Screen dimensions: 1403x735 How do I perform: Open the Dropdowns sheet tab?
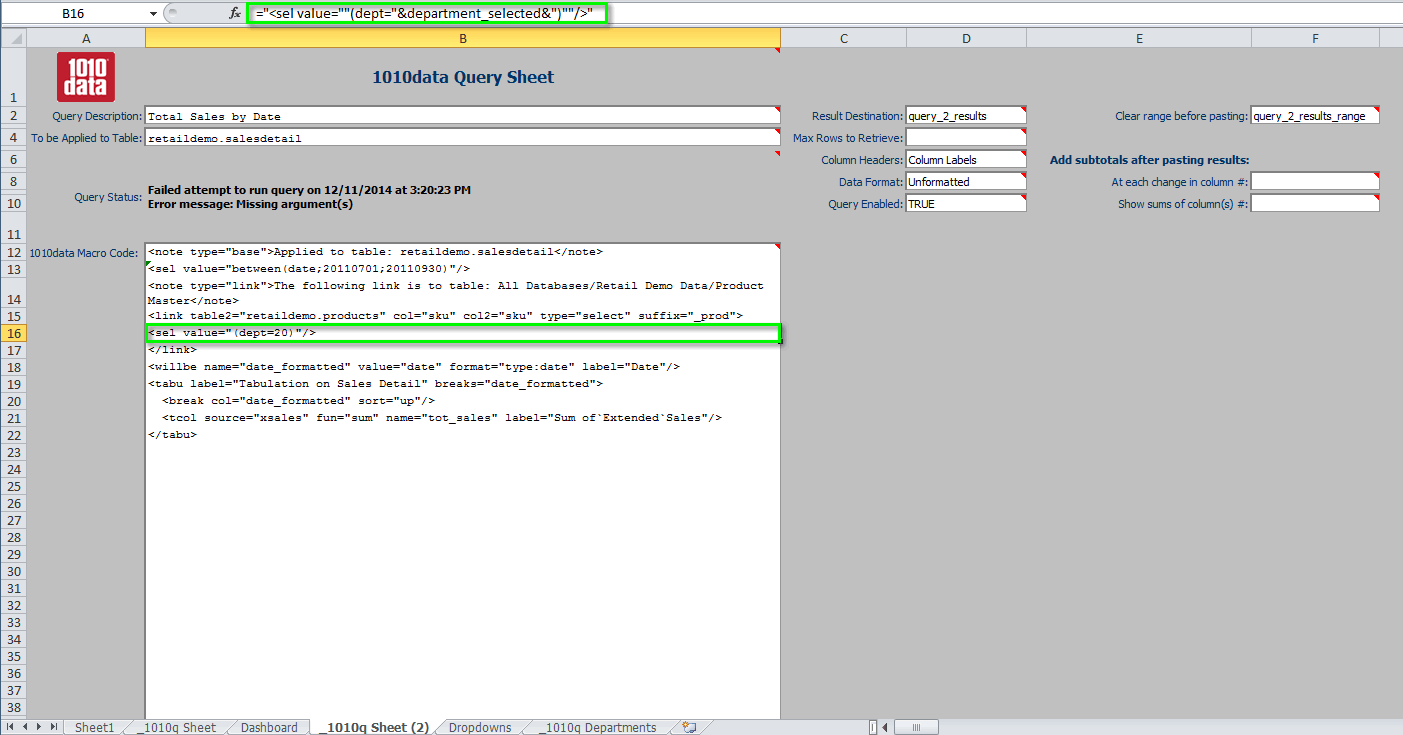(x=480, y=727)
